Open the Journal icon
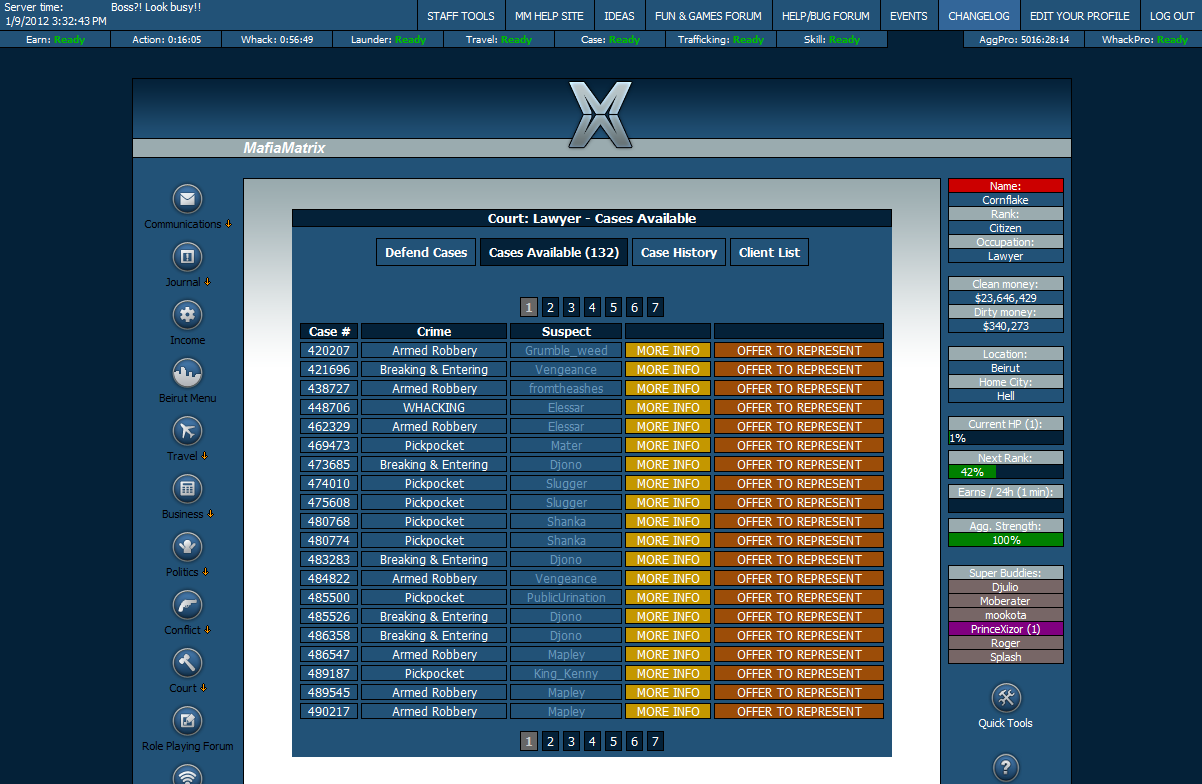The image size is (1202, 784). tap(187, 257)
